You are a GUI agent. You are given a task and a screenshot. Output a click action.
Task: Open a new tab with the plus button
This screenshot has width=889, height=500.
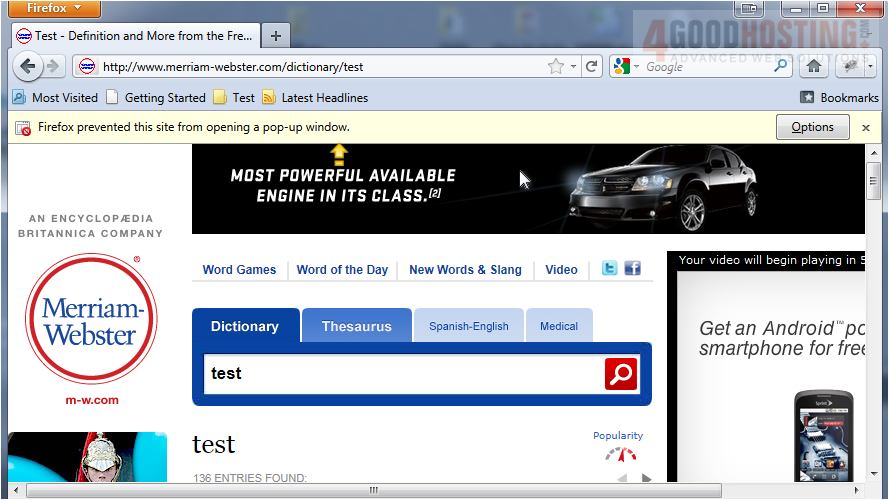pos(276,36)
